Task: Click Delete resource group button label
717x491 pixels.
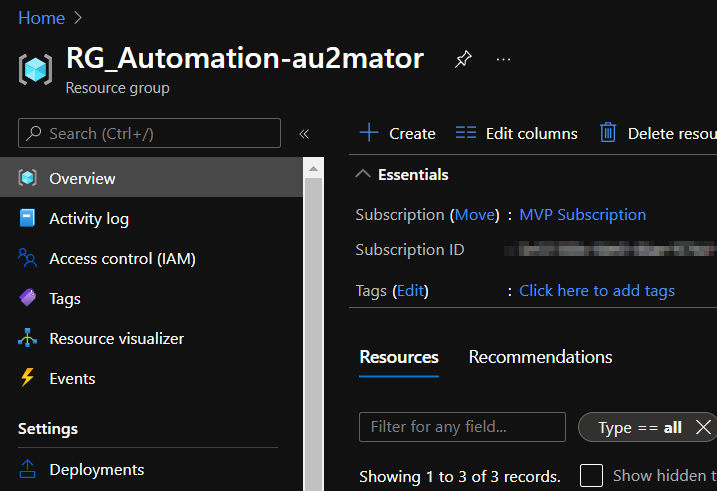Action: coord(672,133)
